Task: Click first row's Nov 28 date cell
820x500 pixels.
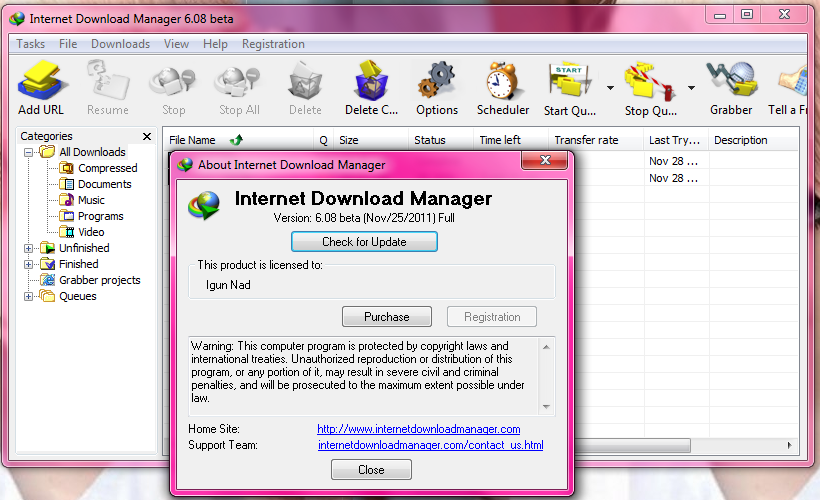Action: pyautogui.click(x=673, y=162)
